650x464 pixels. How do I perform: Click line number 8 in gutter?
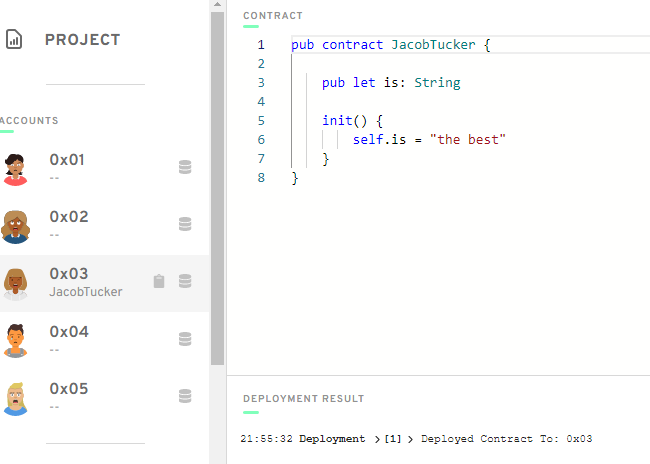261,178
